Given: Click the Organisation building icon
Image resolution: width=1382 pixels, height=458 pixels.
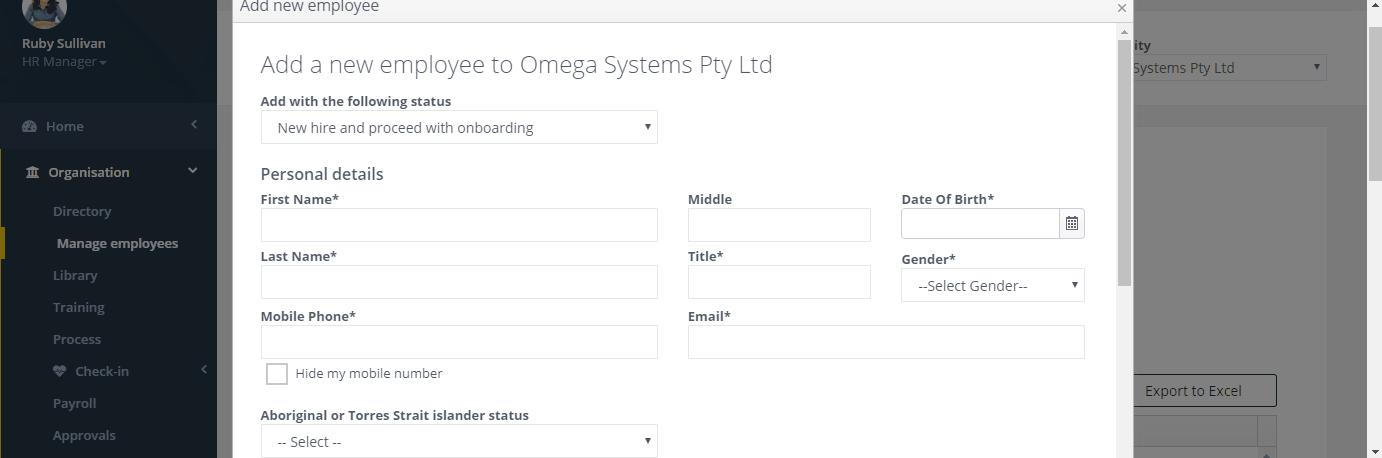Looking at the screenshot, I should click(x=31, y=173).
